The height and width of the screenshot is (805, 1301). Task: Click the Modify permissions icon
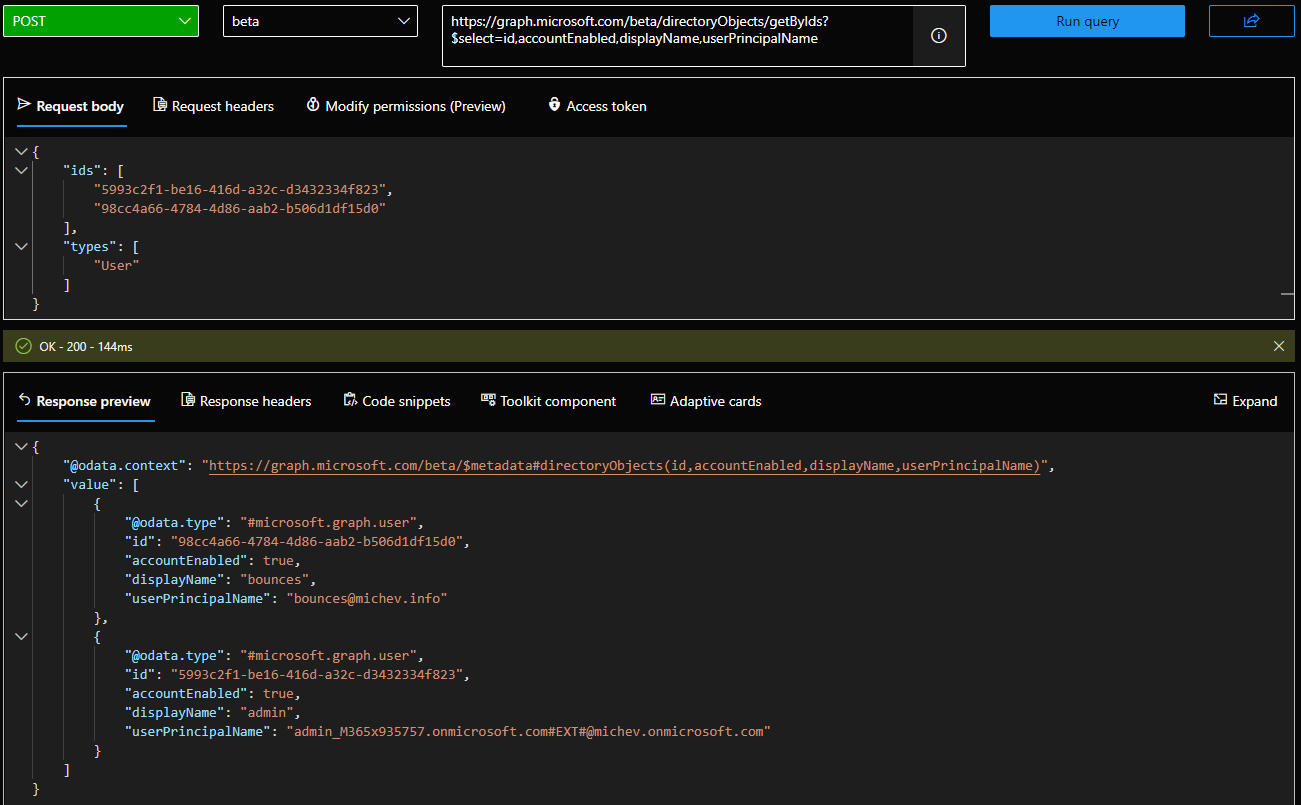pyautogui.click(x=313, y=105)
